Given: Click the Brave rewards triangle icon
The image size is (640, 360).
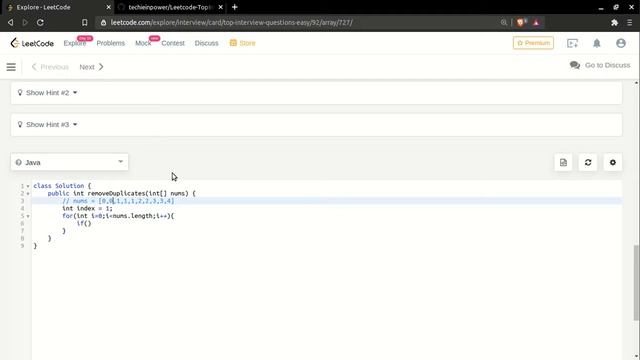Looking at the screenshot, I should 536,22.
